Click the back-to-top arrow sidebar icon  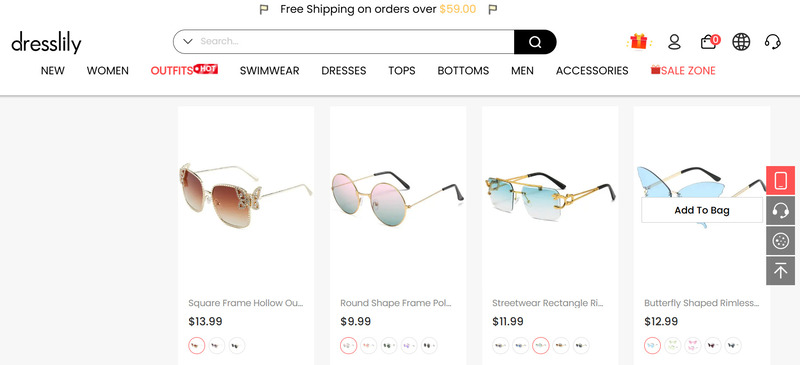pyautogui.click(x=781, y=271)
